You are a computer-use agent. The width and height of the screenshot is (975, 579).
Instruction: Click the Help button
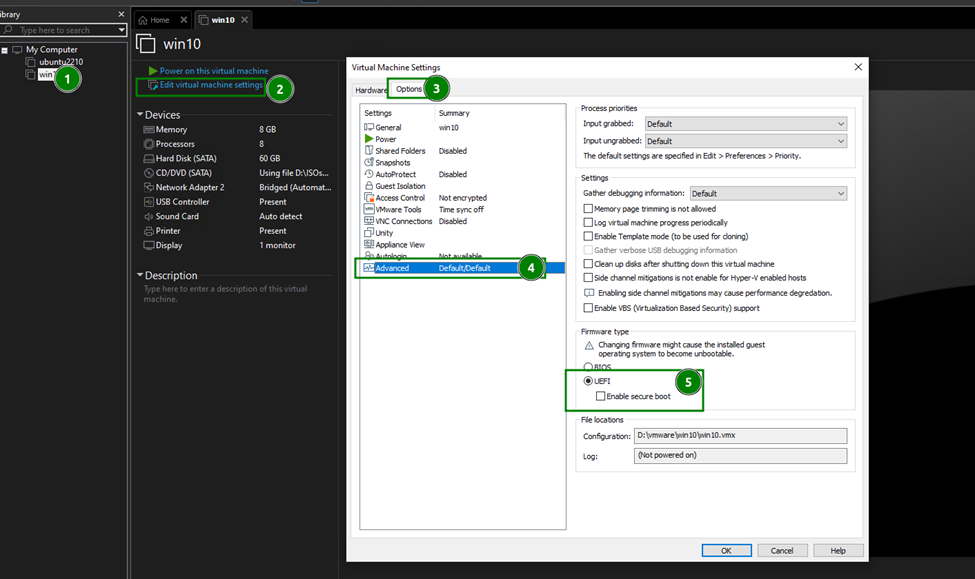[x=838, y=550]
